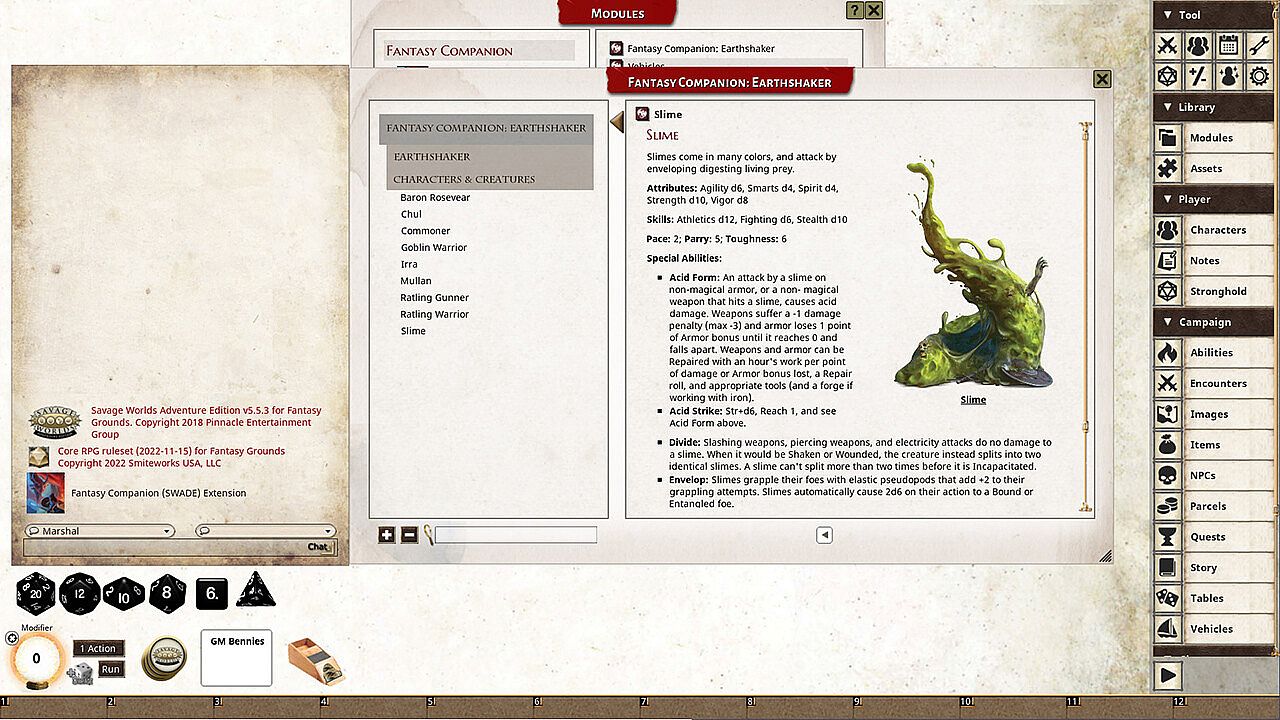Open Images in the sidebar

1216,414
